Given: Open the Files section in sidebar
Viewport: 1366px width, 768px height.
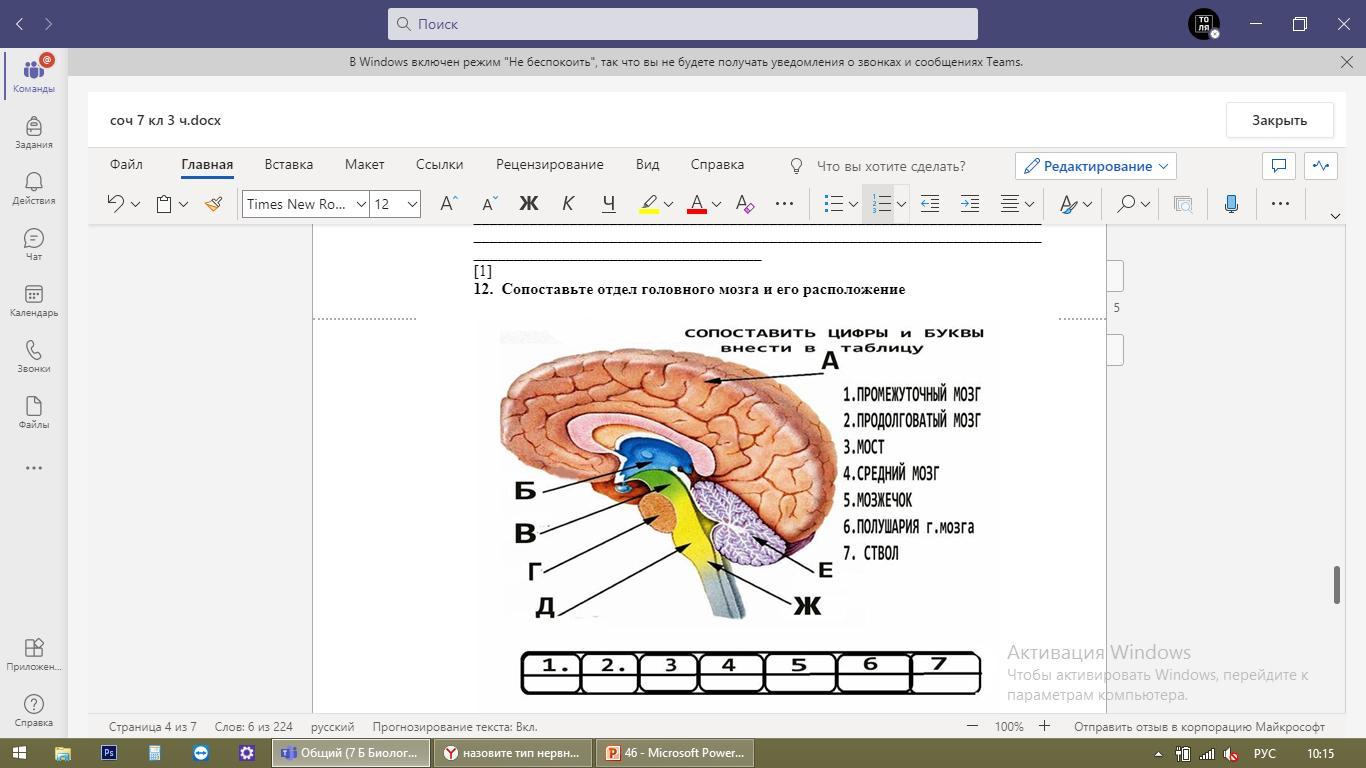Looking at the screenshot, I should 33,412.
